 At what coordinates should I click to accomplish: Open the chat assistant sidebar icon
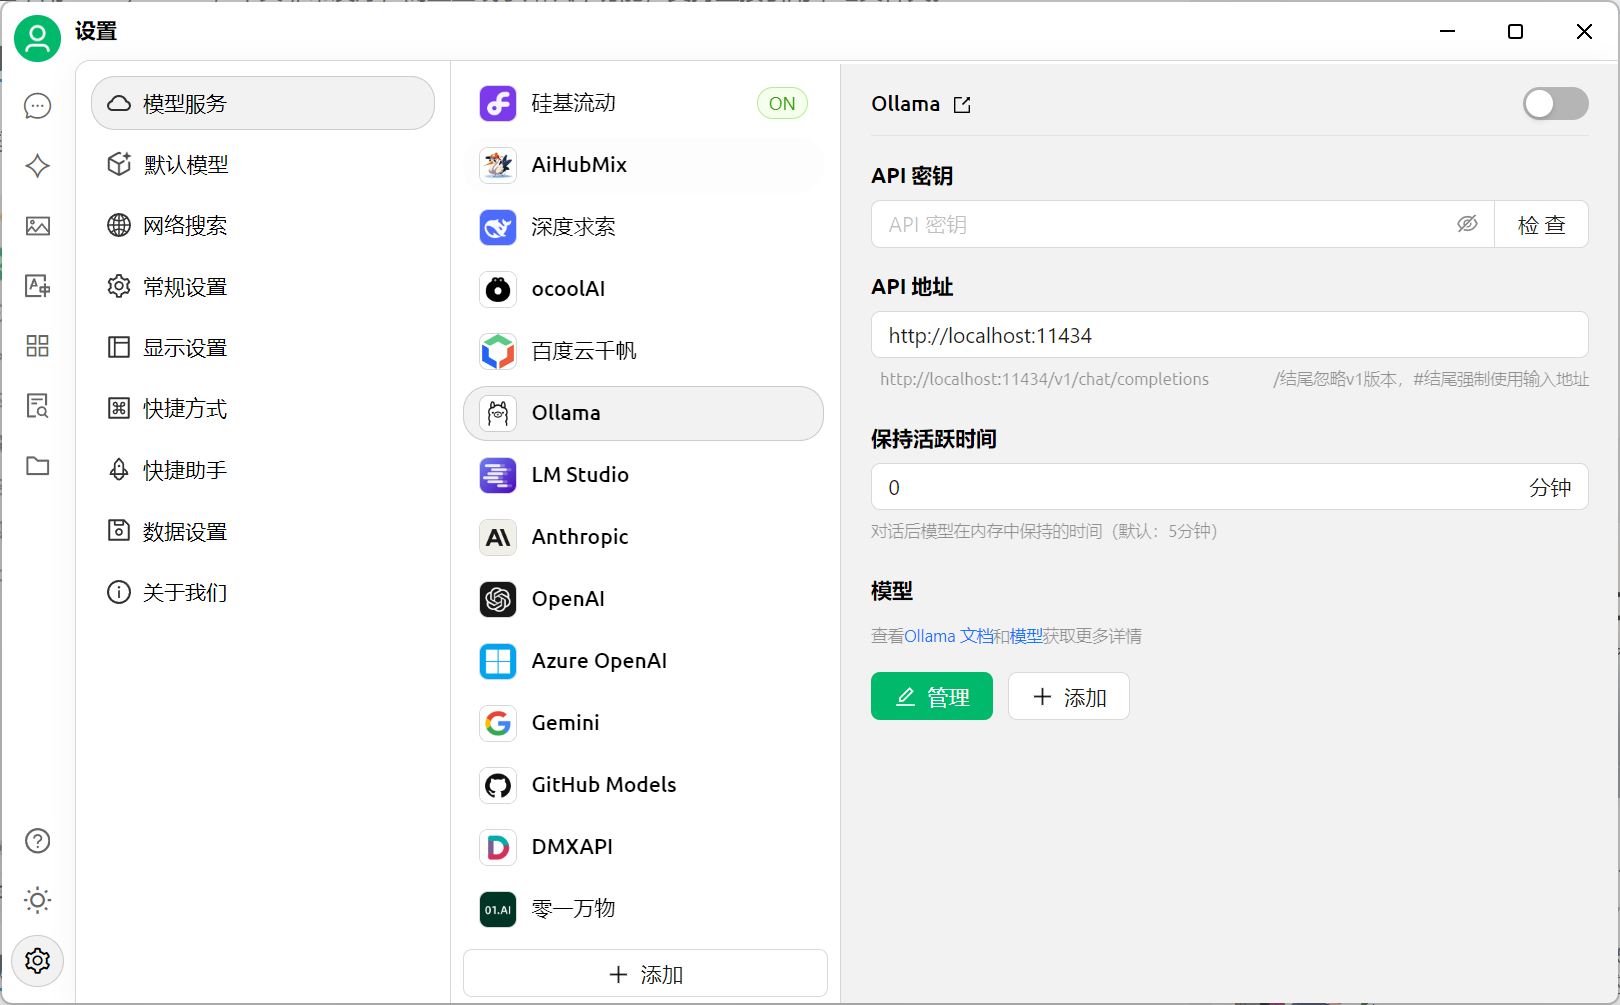[38, 106]
